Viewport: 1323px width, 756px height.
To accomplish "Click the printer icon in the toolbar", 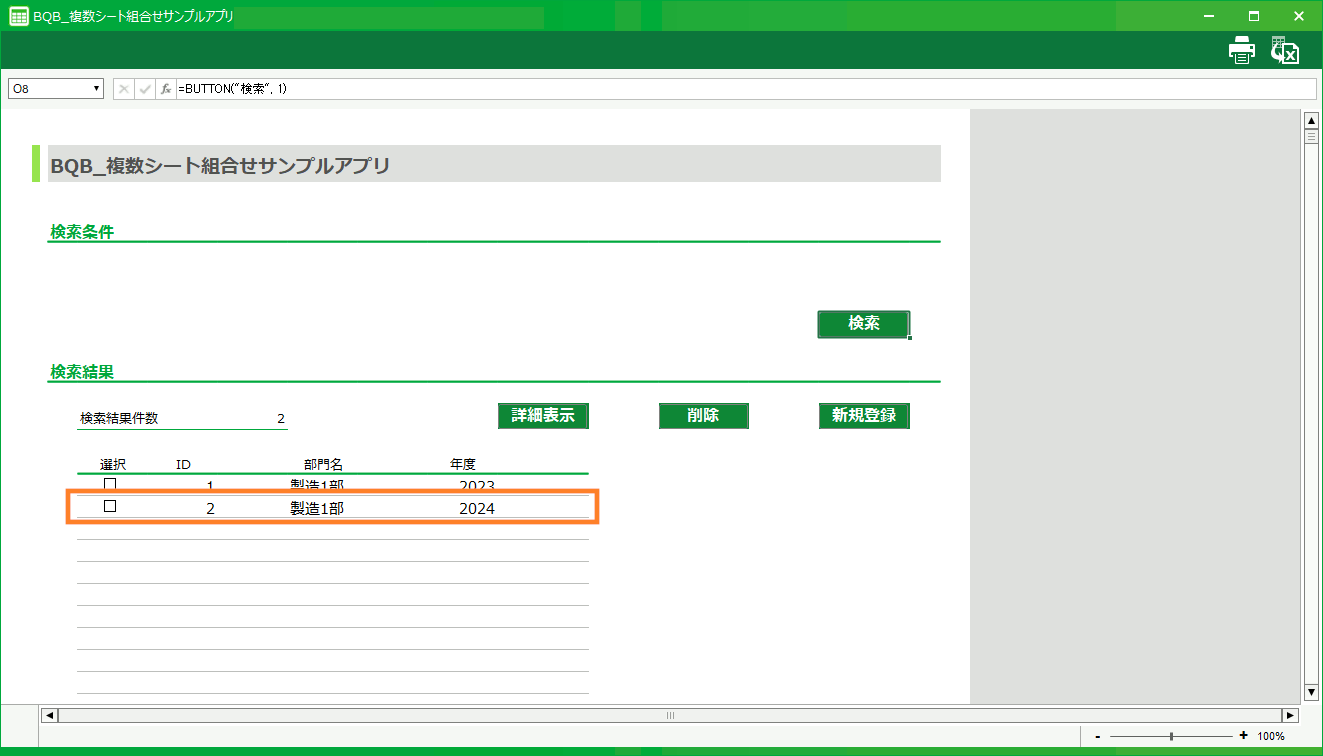I will pos(1241,50).
